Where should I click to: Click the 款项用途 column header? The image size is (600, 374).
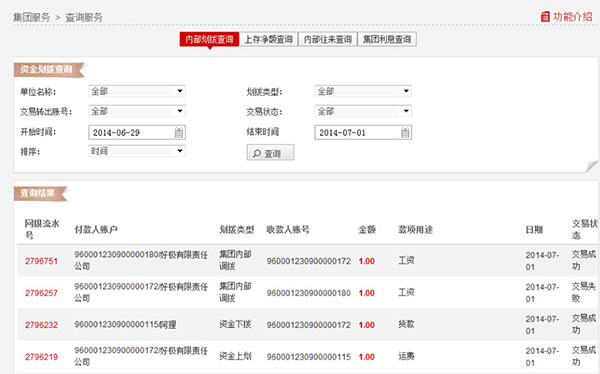[416, 230]
